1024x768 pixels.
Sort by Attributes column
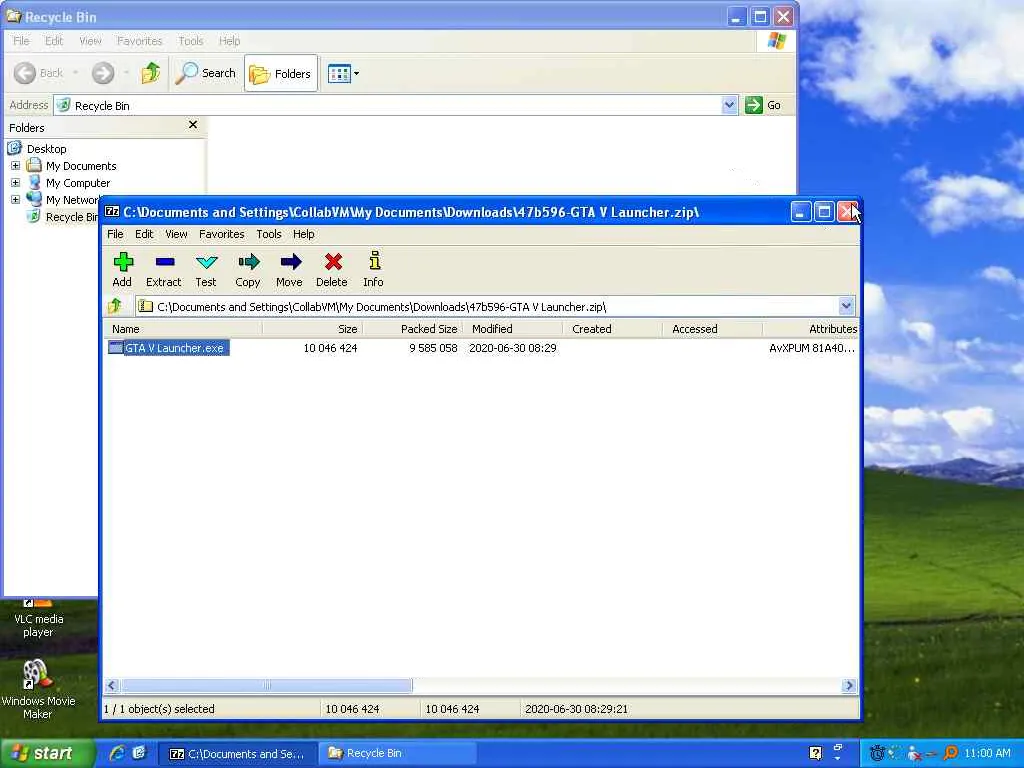pos(810,329)
